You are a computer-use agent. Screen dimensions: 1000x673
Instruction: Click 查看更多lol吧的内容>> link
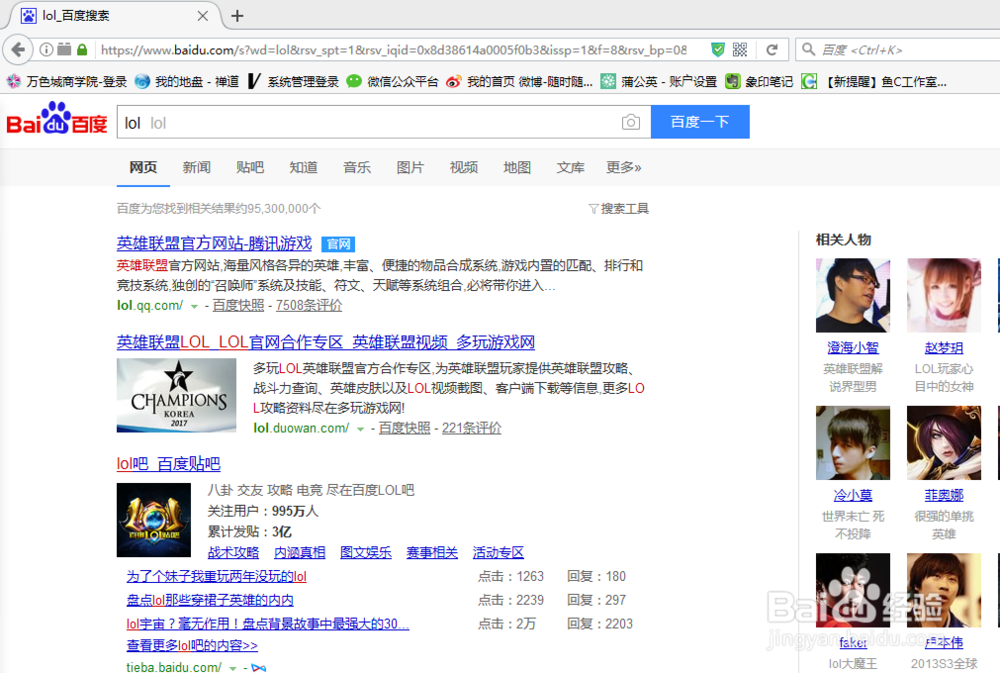coord(192,646)
